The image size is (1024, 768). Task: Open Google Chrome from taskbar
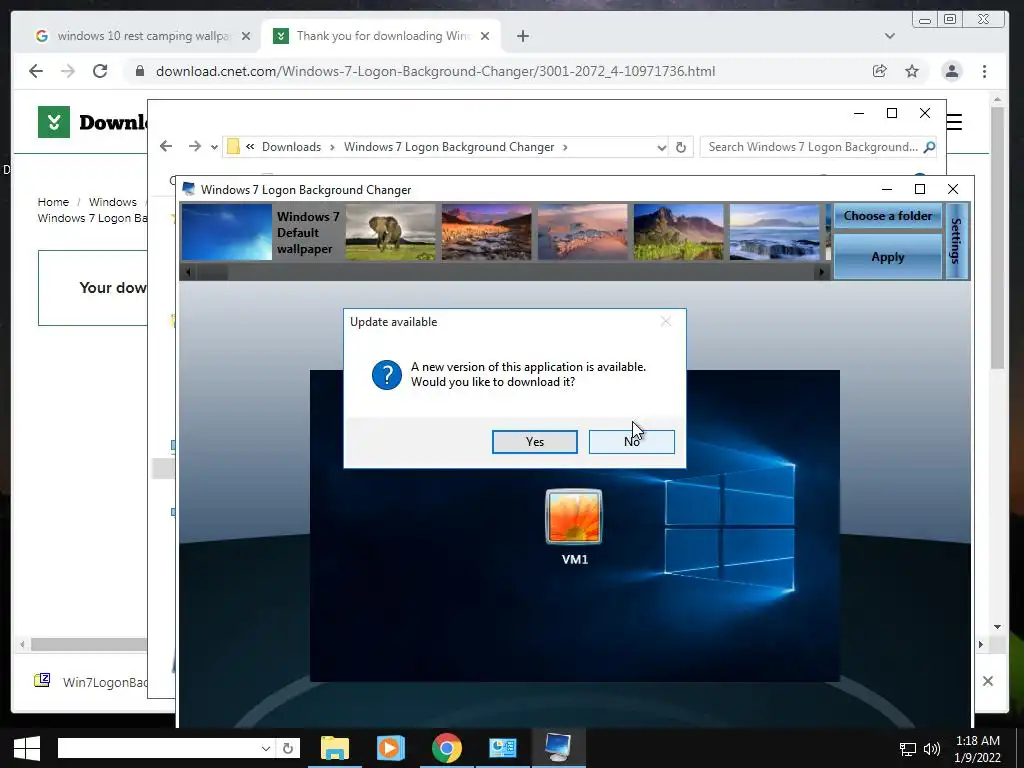[x=447, y=748]
